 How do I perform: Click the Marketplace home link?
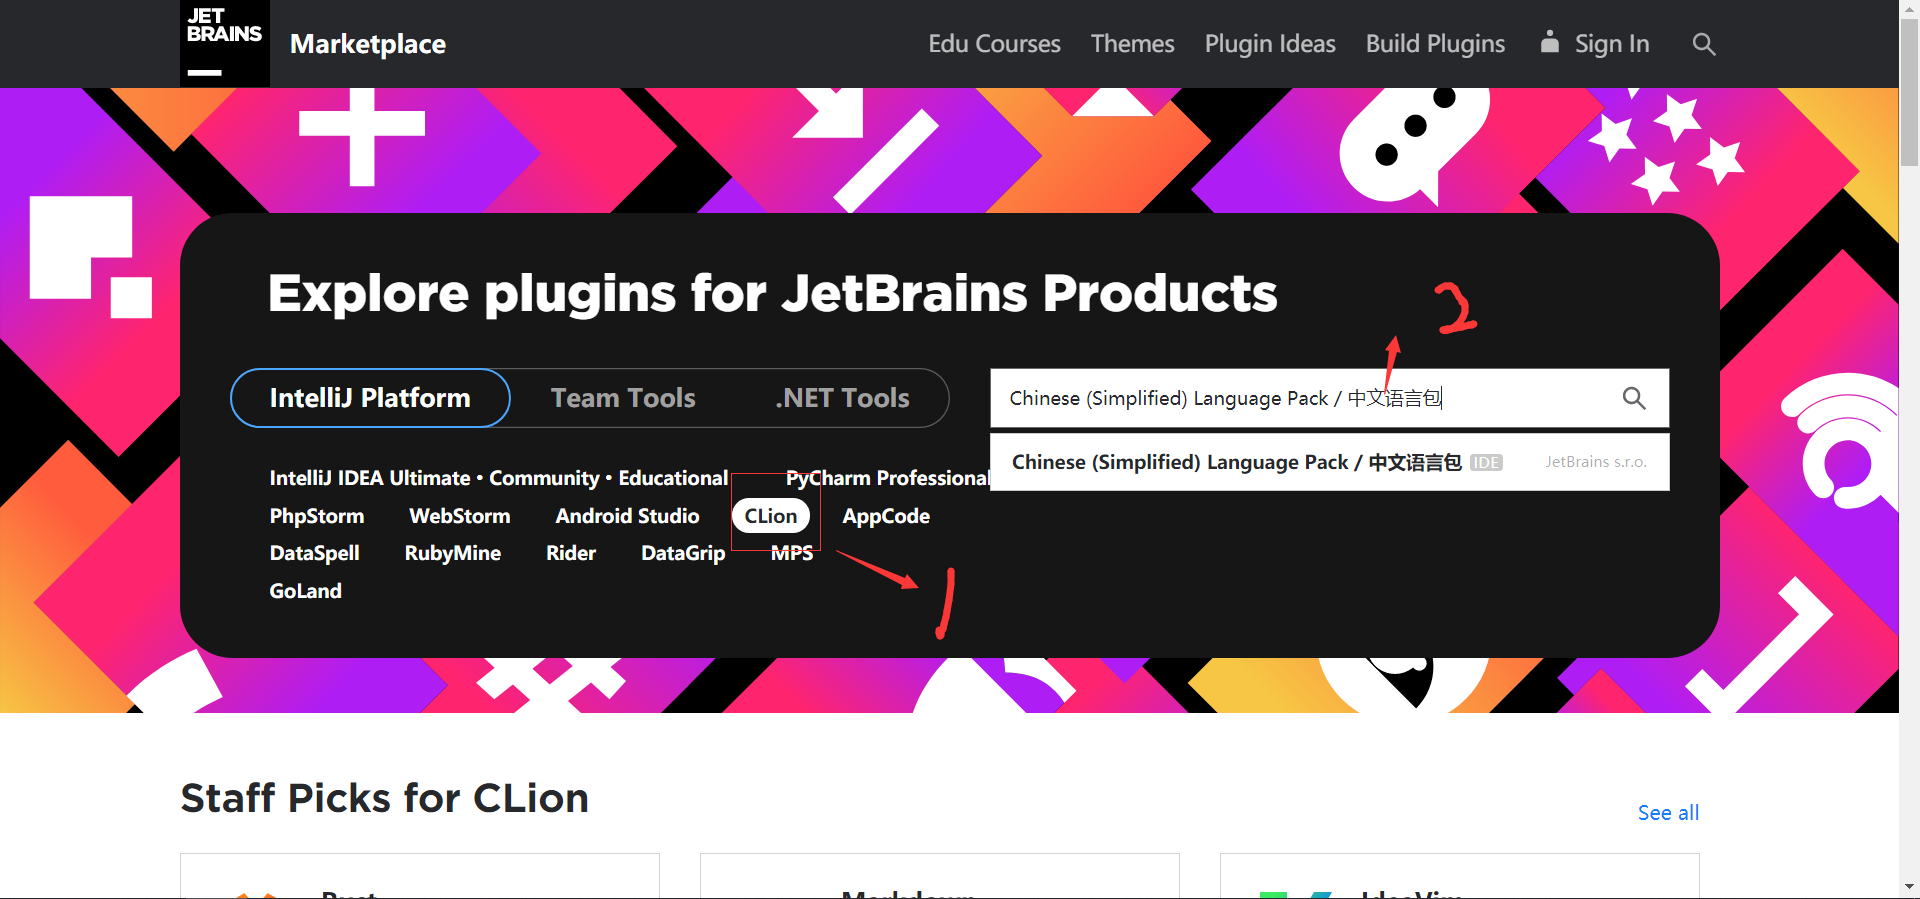click(x=368, y=44)
